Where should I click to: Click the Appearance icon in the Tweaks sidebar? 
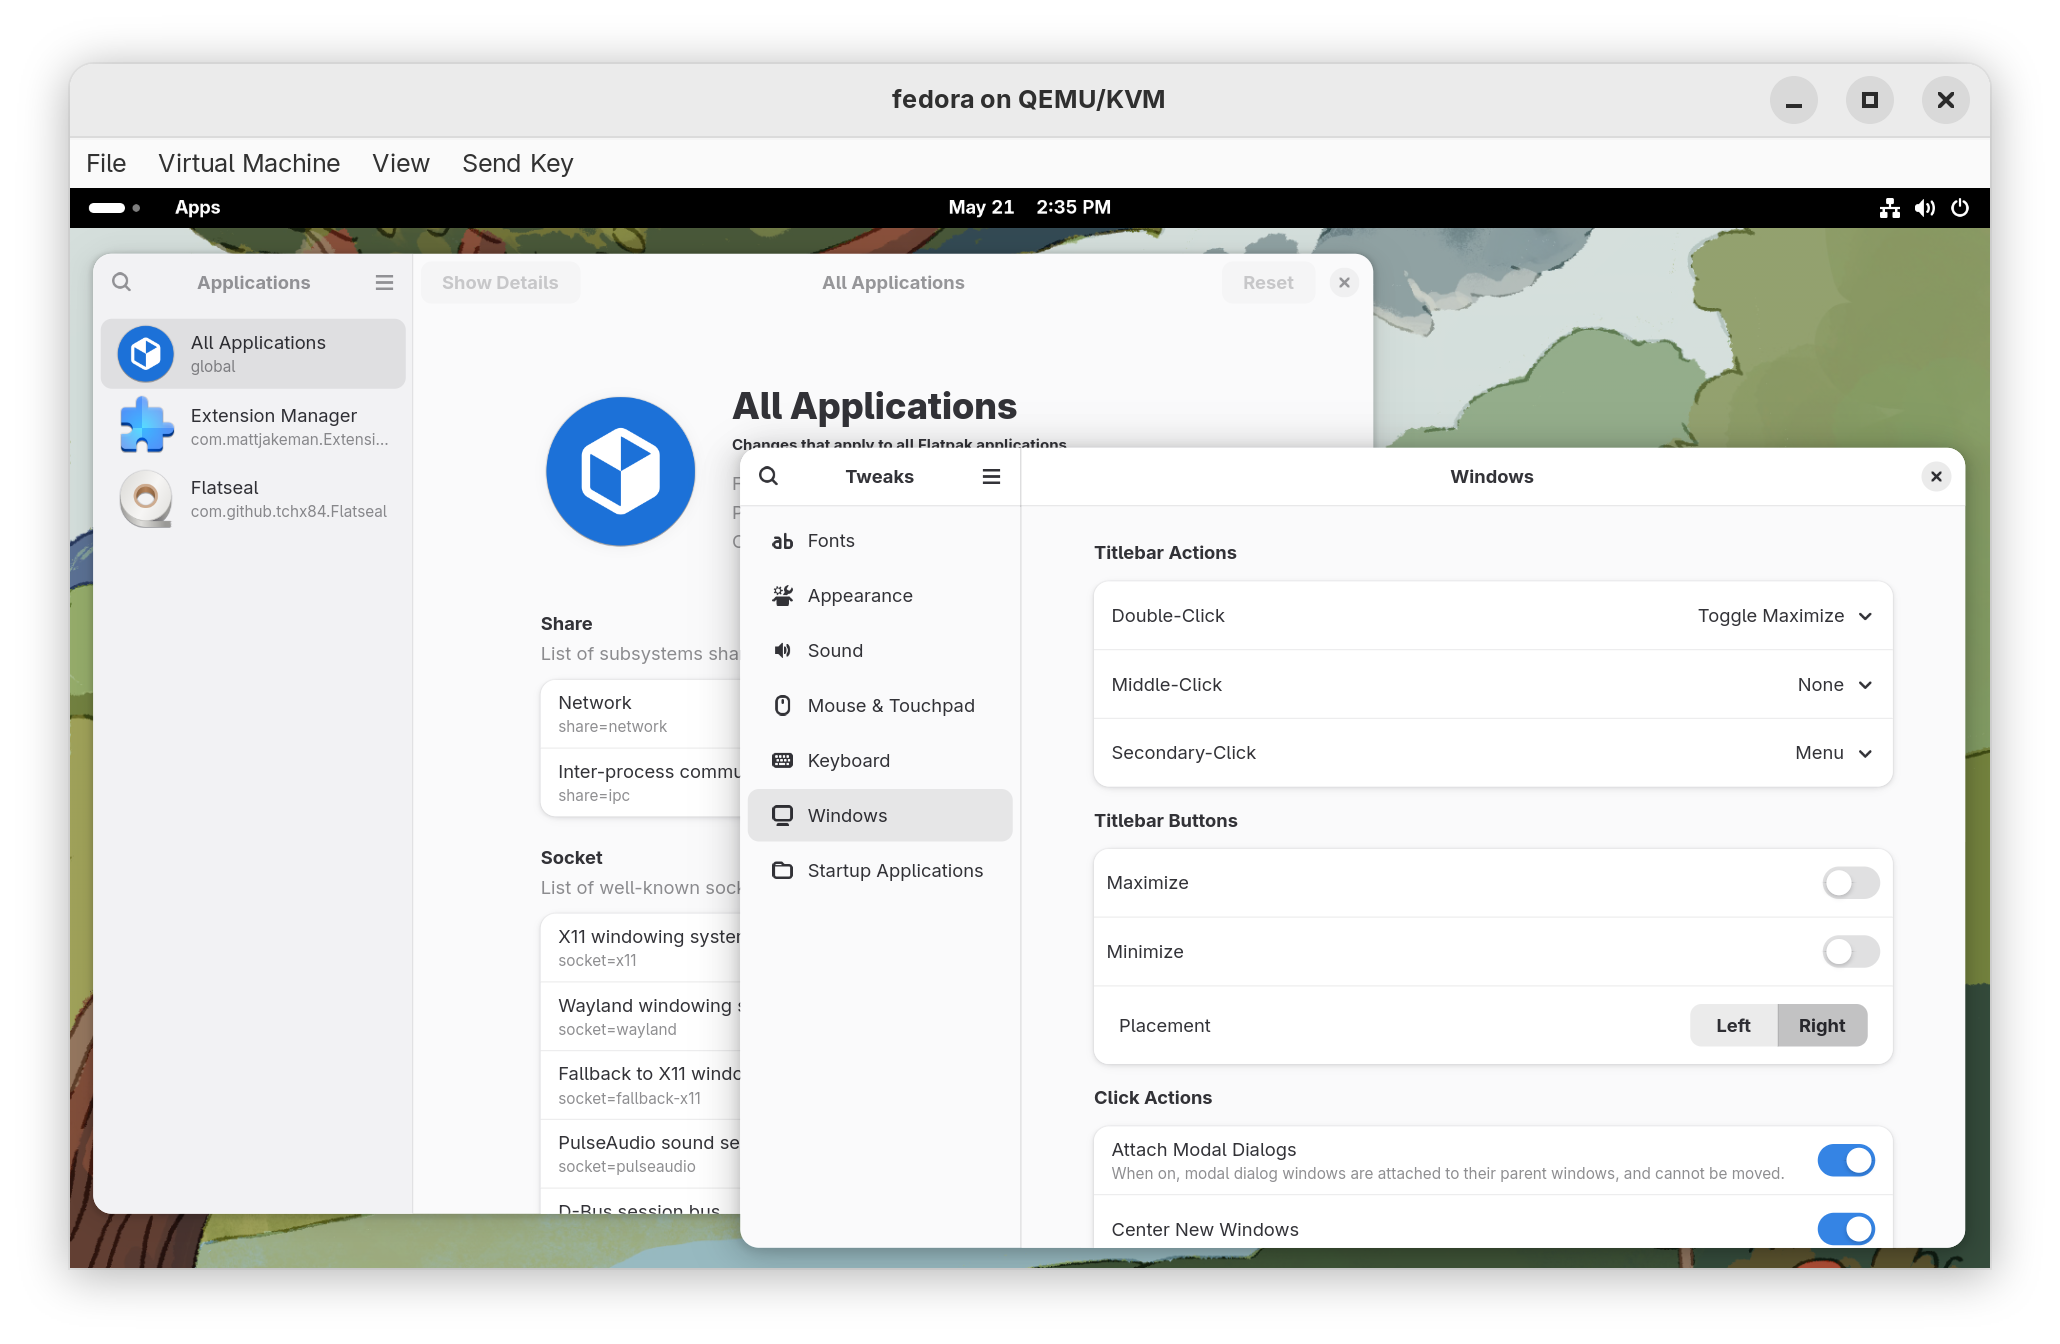(x=782, y=596)
